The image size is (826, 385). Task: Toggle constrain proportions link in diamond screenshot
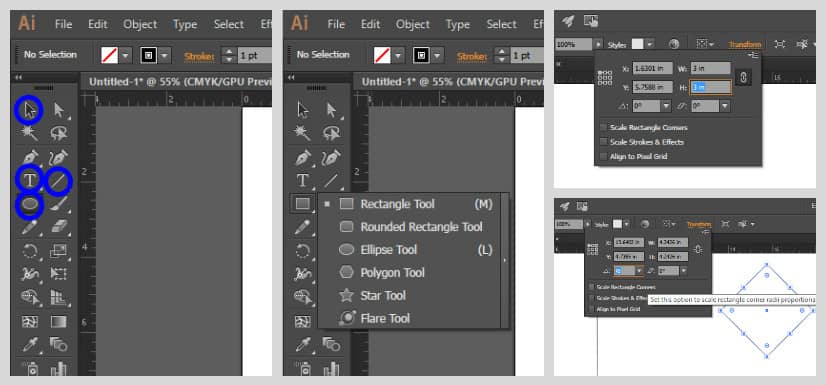(699, 249)
